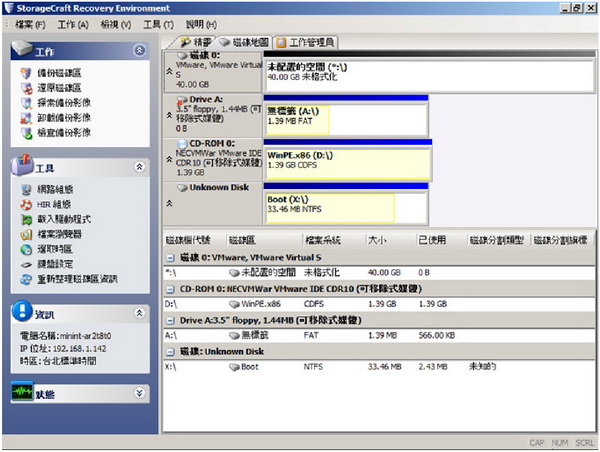Viewport: 600px width, 452px height.
Task: Expand the 狀態 status panel
Action: pyautogui.click(x=140, y=394)
